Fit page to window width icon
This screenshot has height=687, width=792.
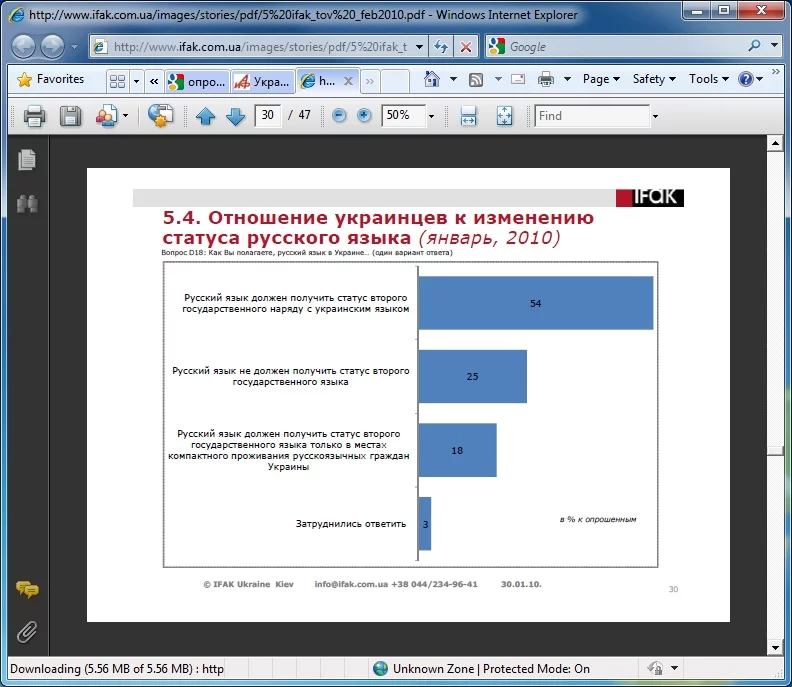(x=468, y=116)
